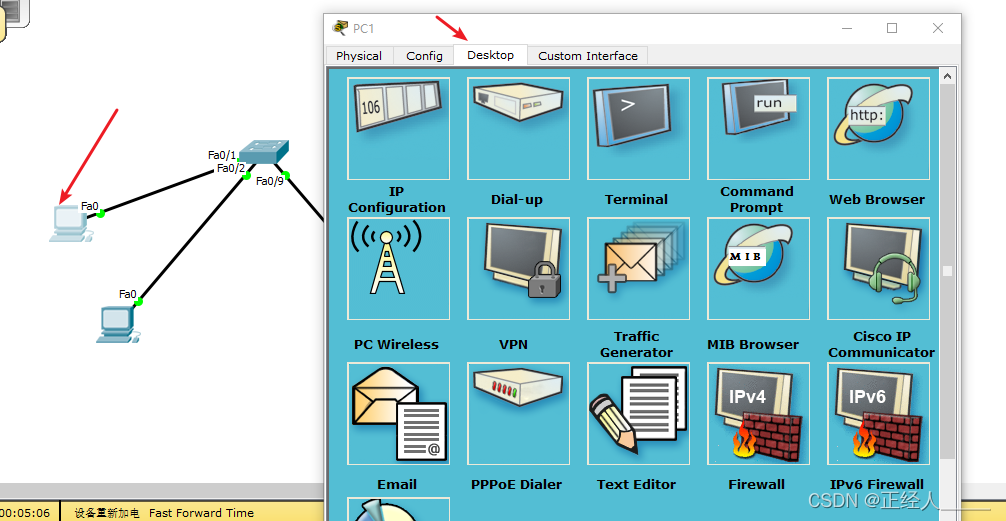Launch the Terminal app

pos(638,128)
